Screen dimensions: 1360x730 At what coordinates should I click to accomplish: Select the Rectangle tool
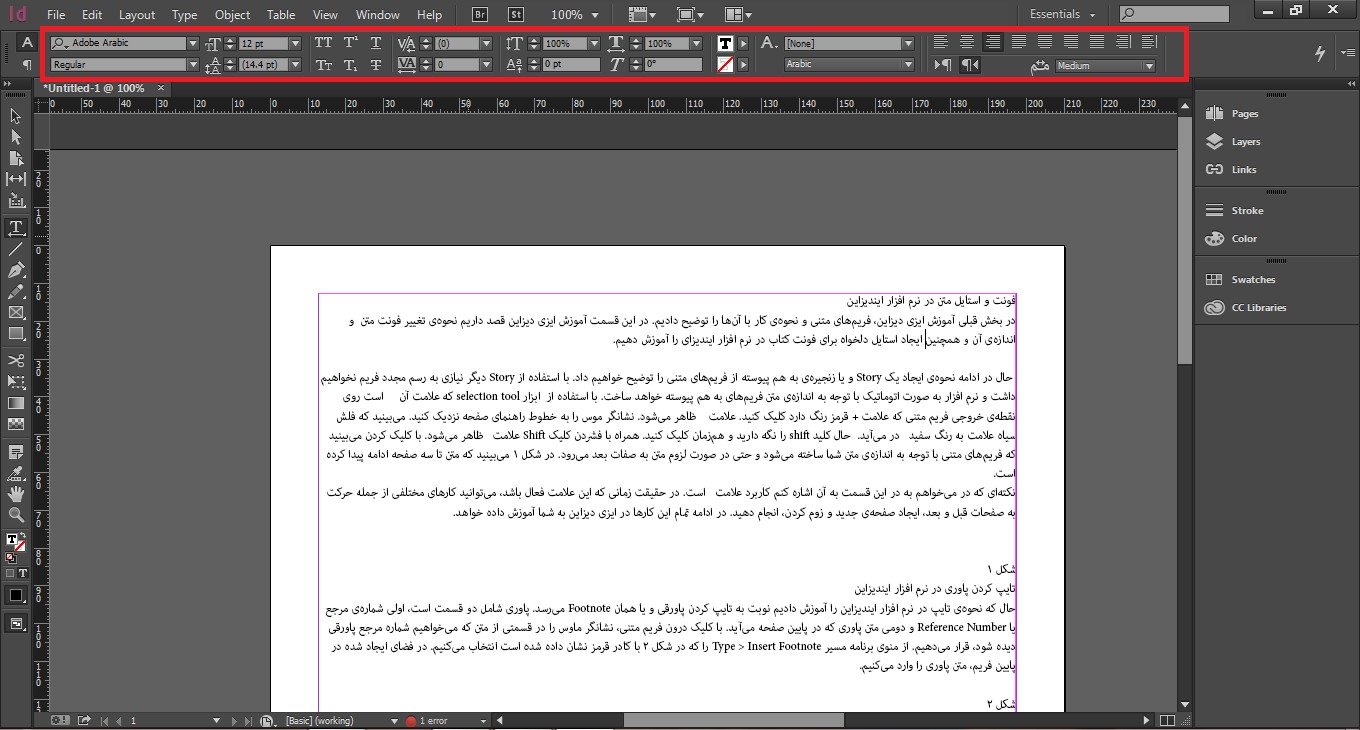16,334
